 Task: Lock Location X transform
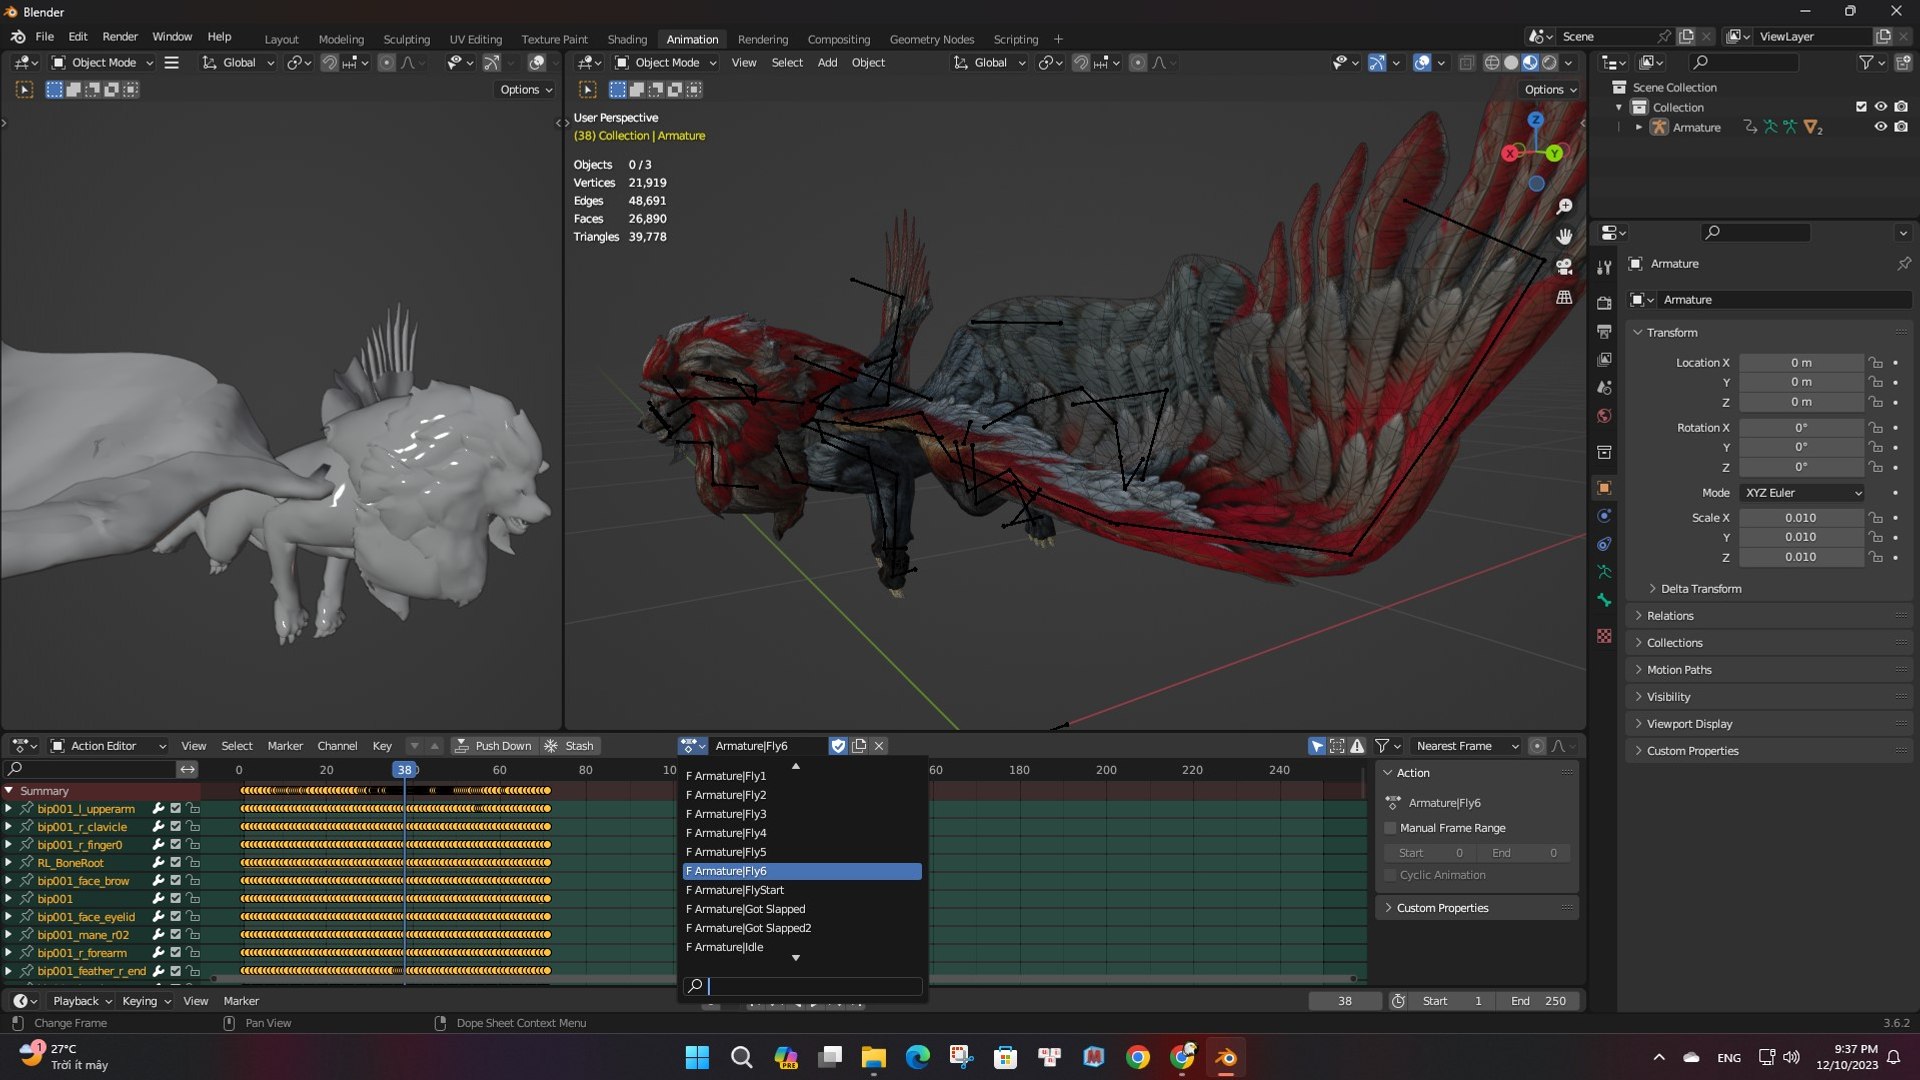point(1876,363)
